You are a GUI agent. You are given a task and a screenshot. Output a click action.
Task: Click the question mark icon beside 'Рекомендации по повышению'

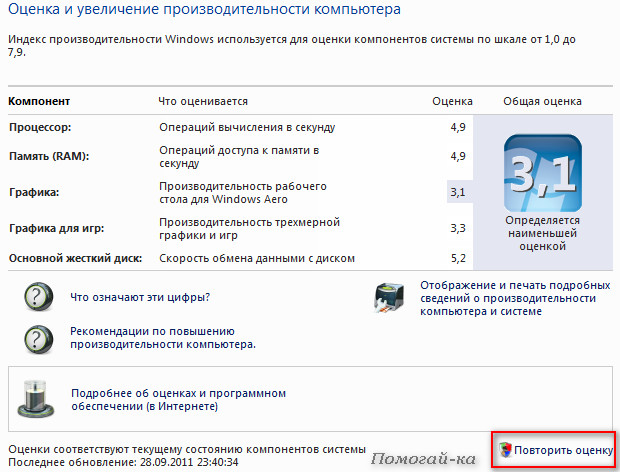[x=38, y=339]
